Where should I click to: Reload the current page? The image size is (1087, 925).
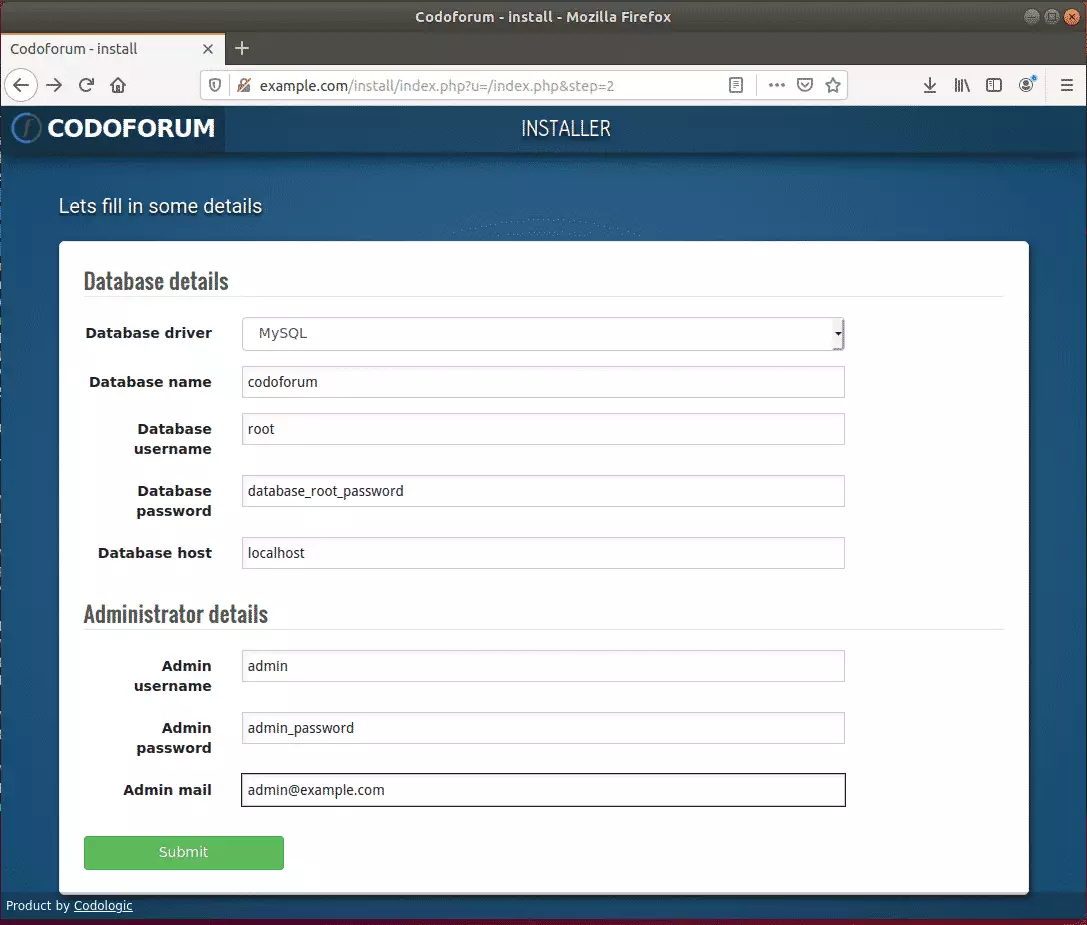pyautogui.click(x=86, y=85)
